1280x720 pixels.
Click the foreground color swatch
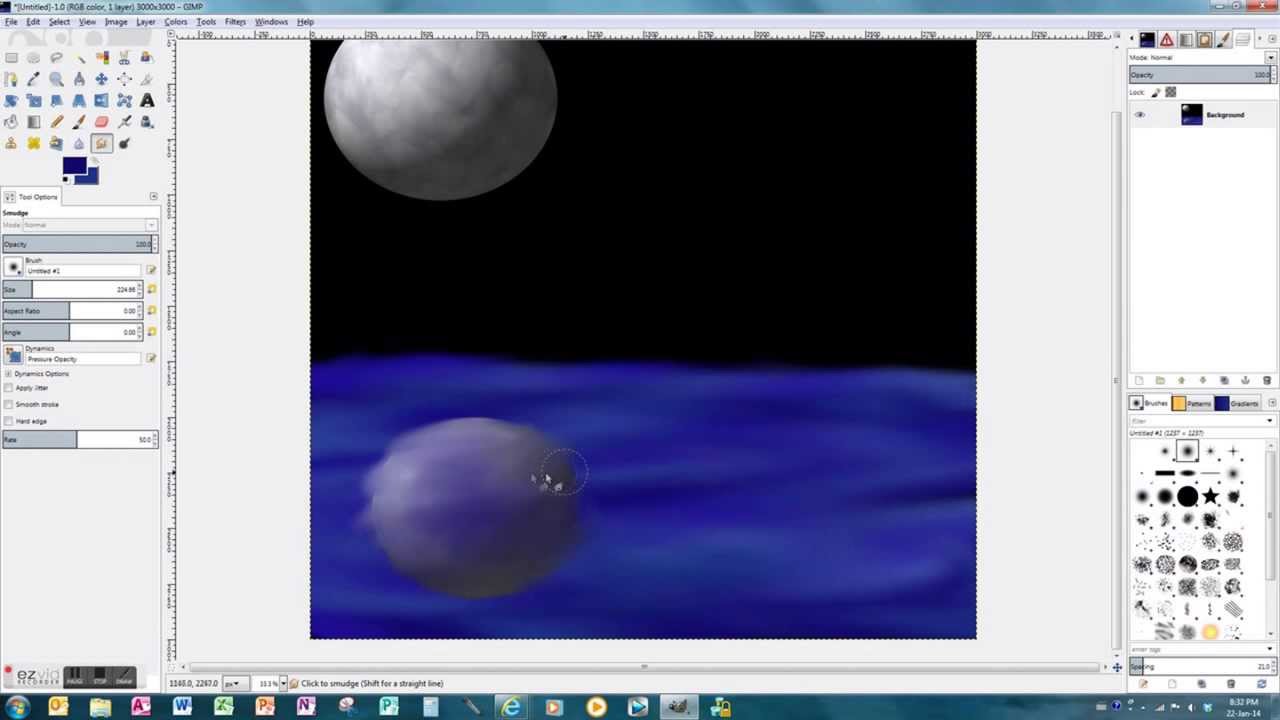coord(74,167)
